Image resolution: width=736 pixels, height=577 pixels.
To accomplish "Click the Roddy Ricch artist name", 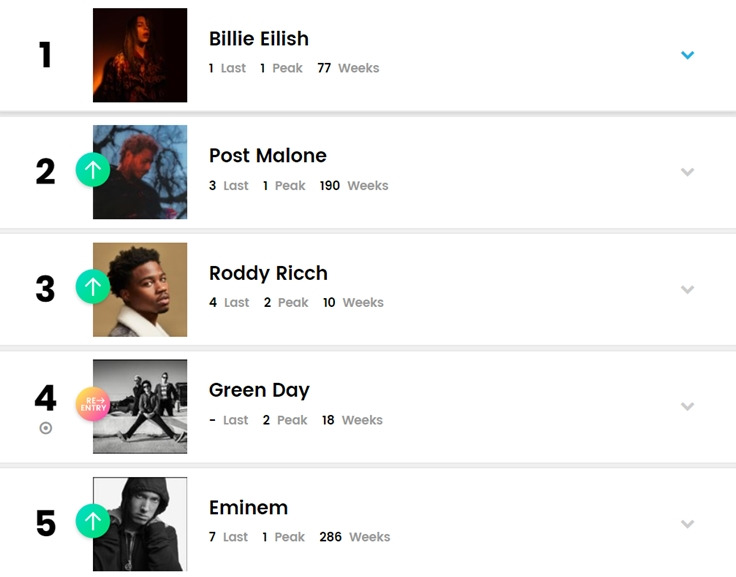I will pyautogui.click(x=268, y=273).
